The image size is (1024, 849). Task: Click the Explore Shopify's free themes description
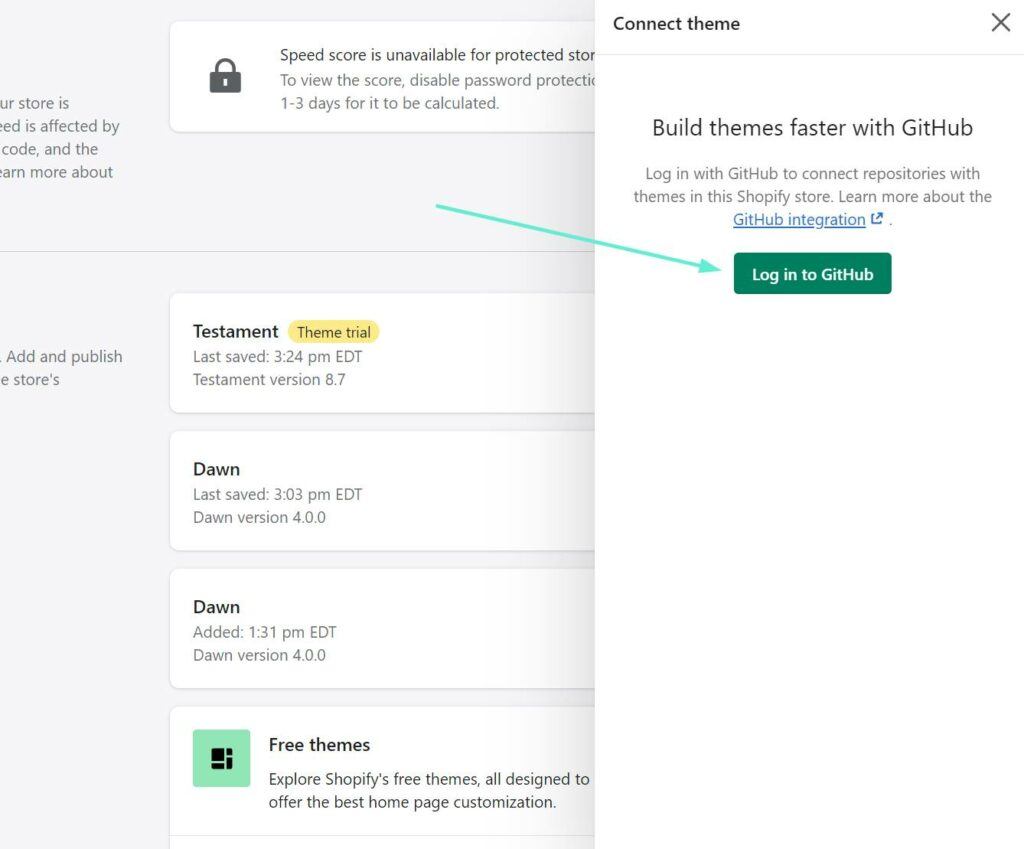(x=428, y=790)
